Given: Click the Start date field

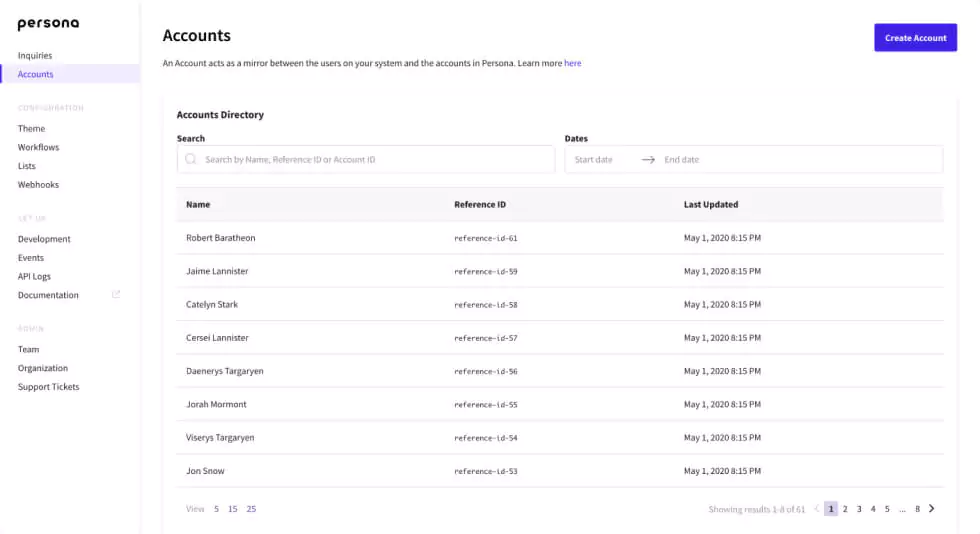Looking at the screenshot, I should pyautogui.click(x=593, y=159).
